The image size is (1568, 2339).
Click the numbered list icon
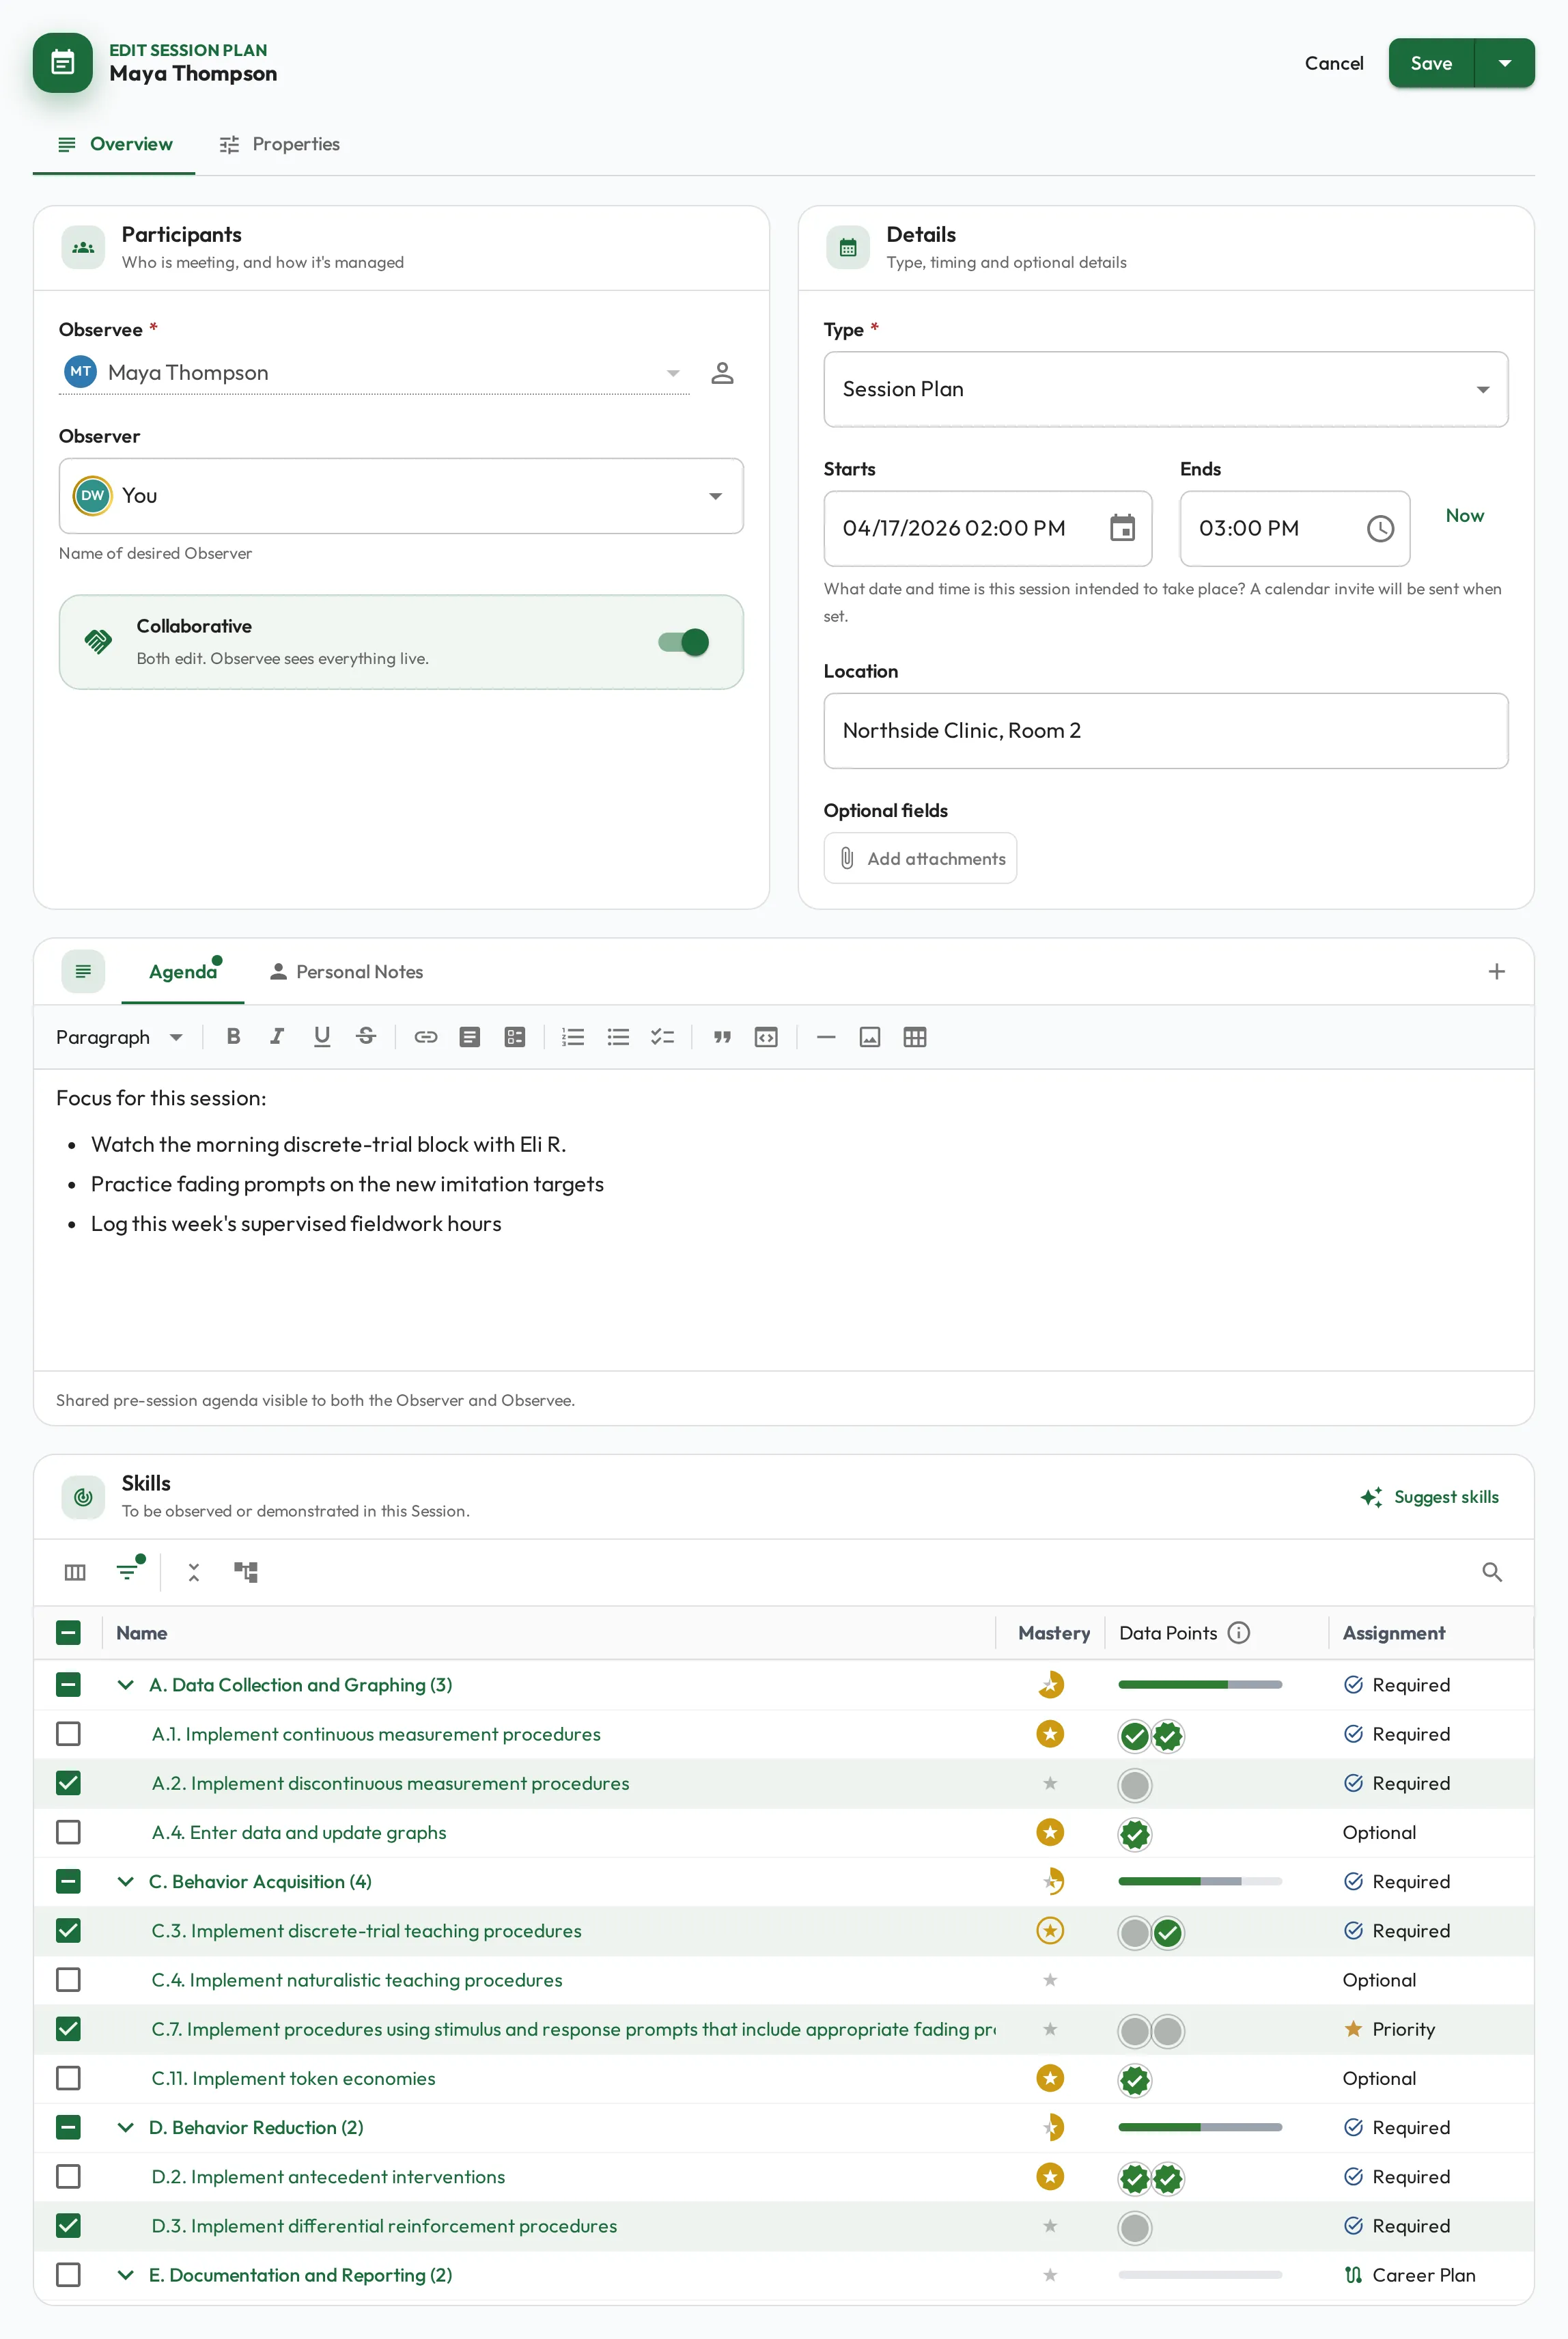573,1037
